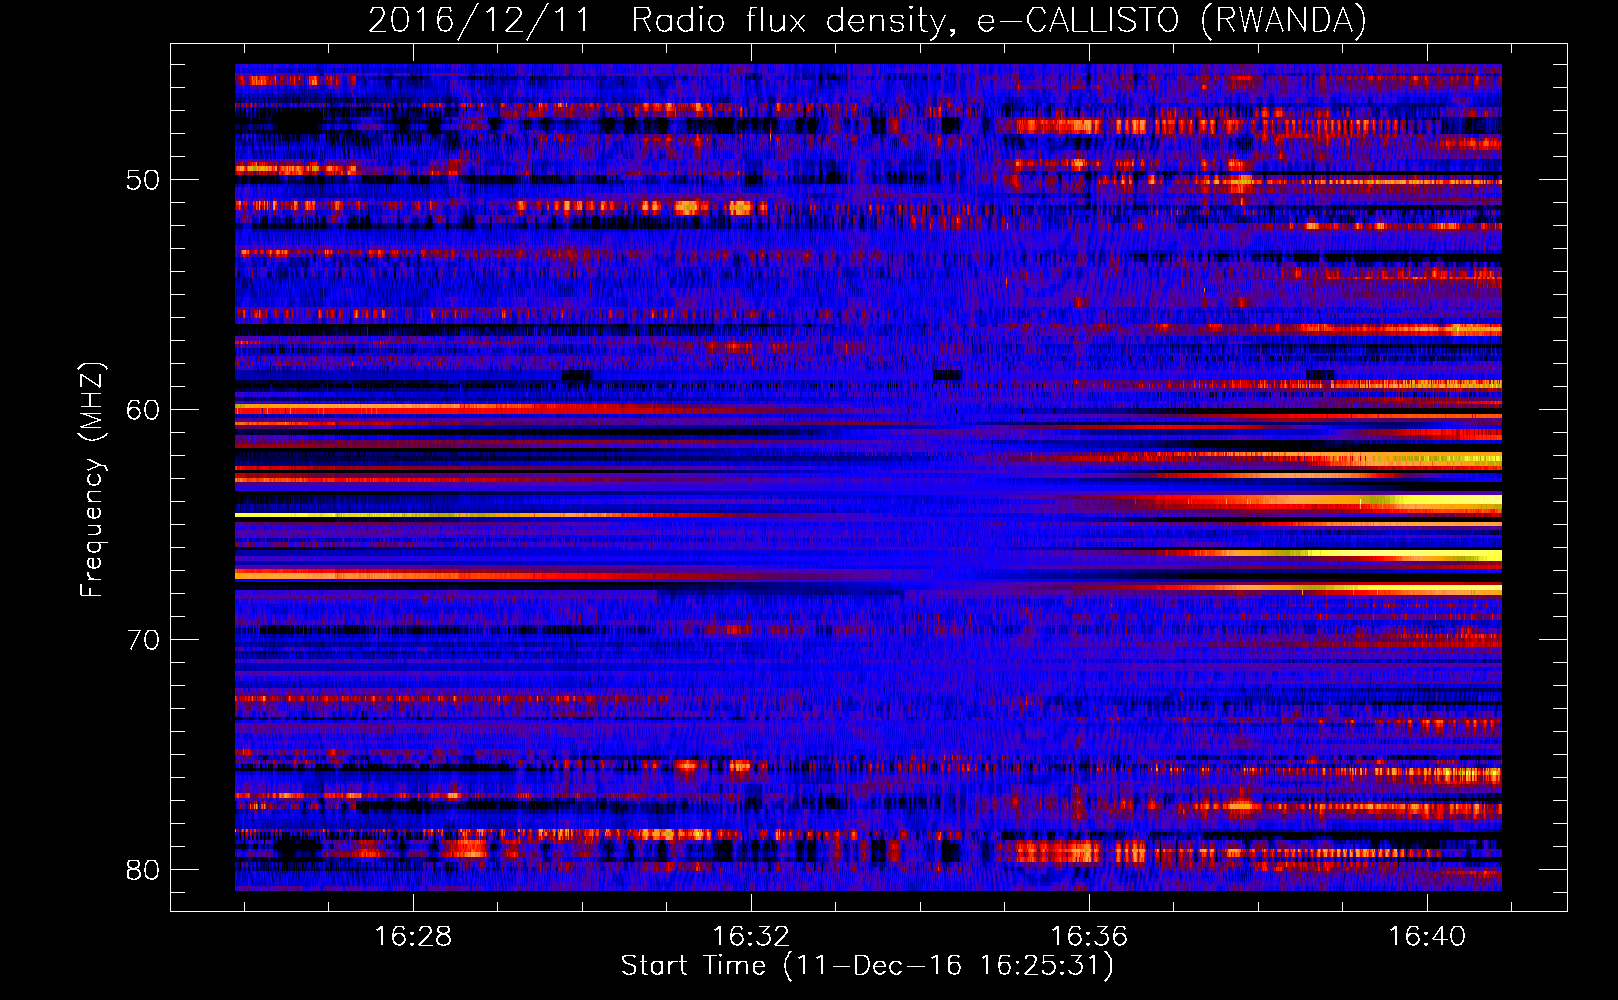Click the 'Frequency (MHZ)' y-axis label
The width and height of the screenshot is (1618, 1000).
click(91, 479)
